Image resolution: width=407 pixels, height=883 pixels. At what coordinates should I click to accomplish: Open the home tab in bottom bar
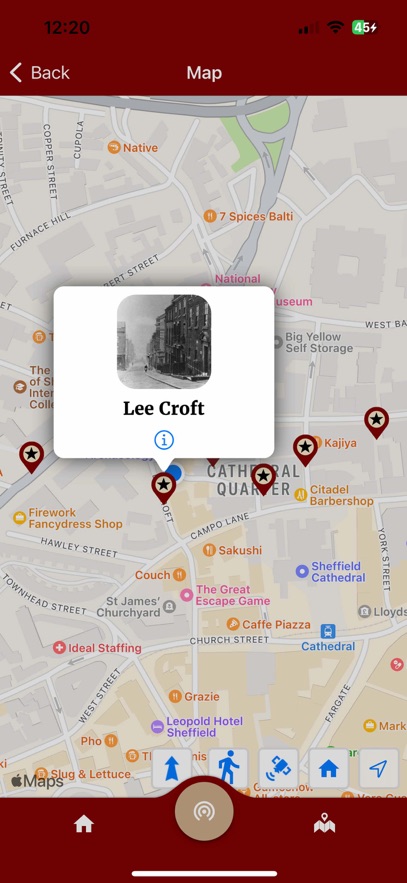click(x=83, y=824)
